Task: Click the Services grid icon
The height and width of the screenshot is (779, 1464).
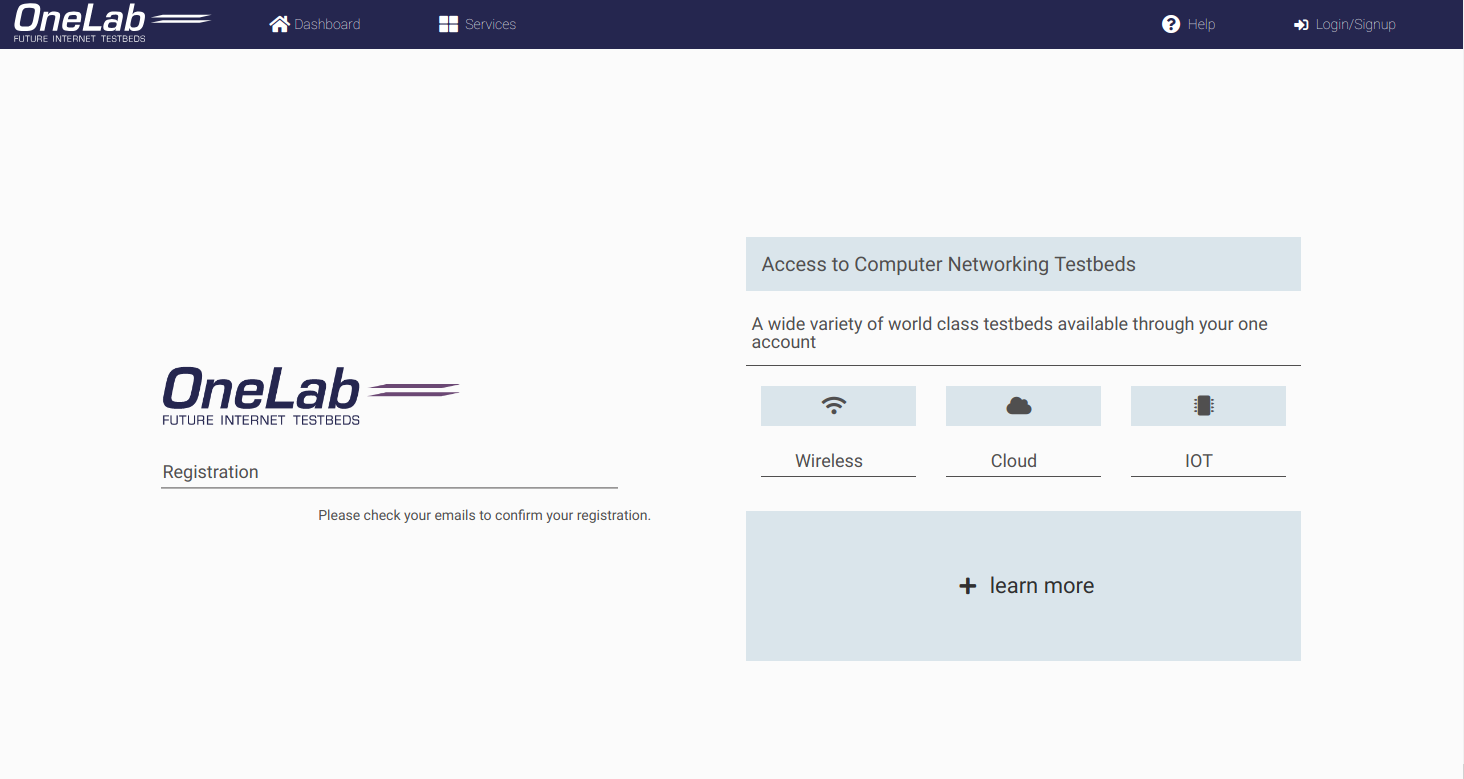Action: coord(448,24)
